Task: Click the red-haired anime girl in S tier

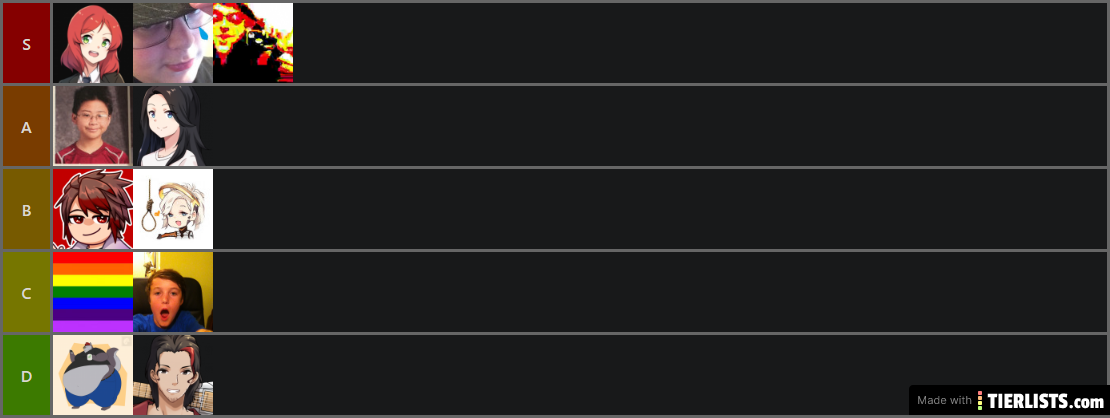Action: click(x=93, y=43)
